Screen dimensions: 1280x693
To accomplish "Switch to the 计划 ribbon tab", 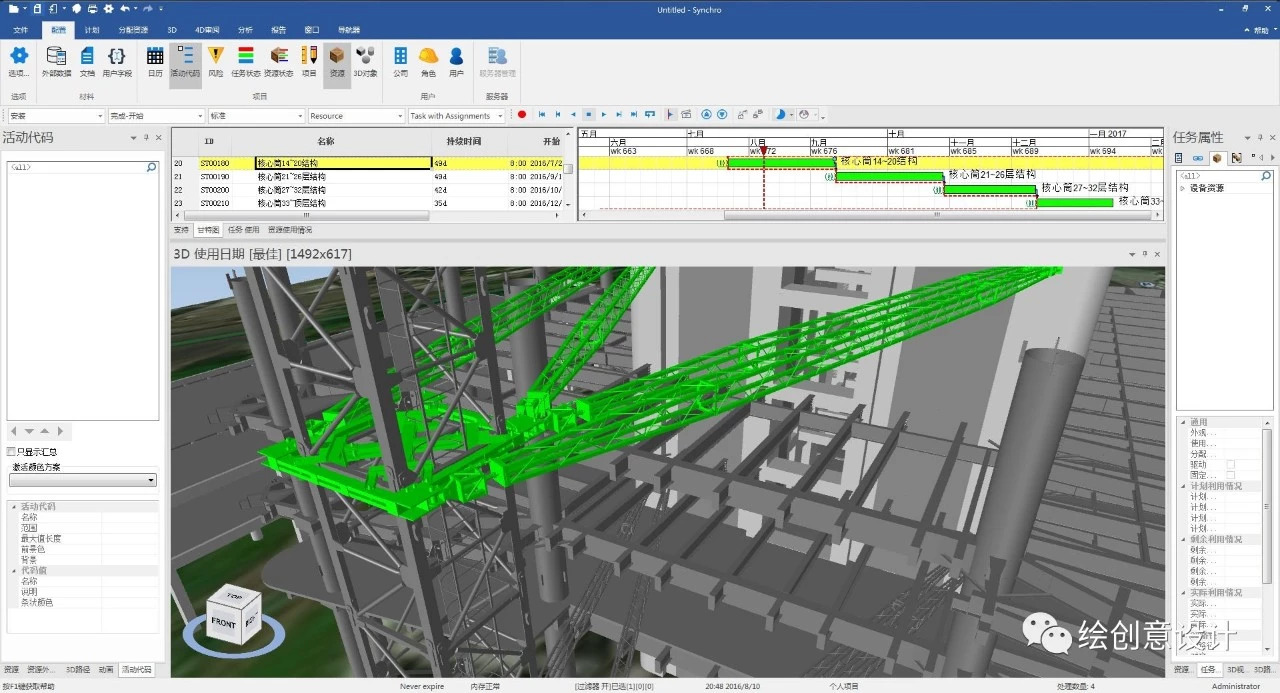I will 92,30.
